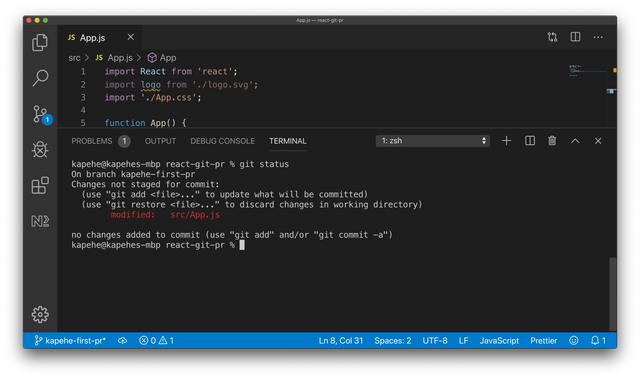Change indentation via Spaces: 2
640x379 pixels.
(x=393, y=341)
